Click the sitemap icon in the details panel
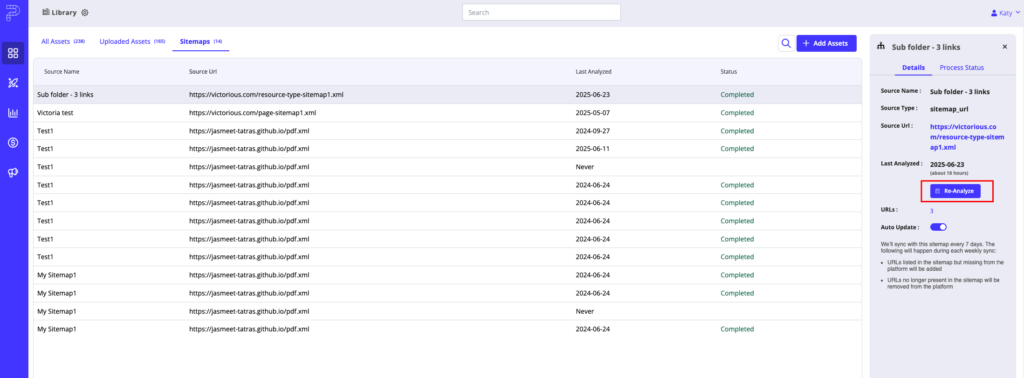This screenshot has width=1024, height=378. point(881,47)
